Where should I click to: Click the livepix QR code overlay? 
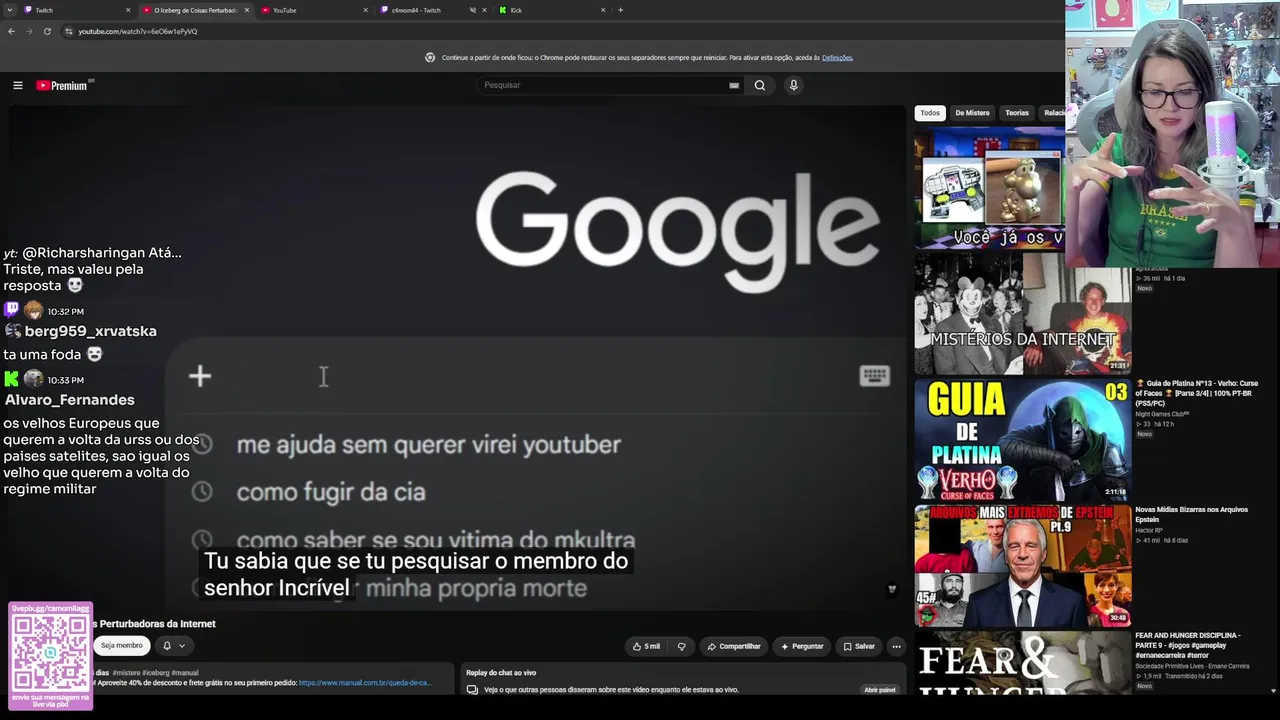click(51, 655)
